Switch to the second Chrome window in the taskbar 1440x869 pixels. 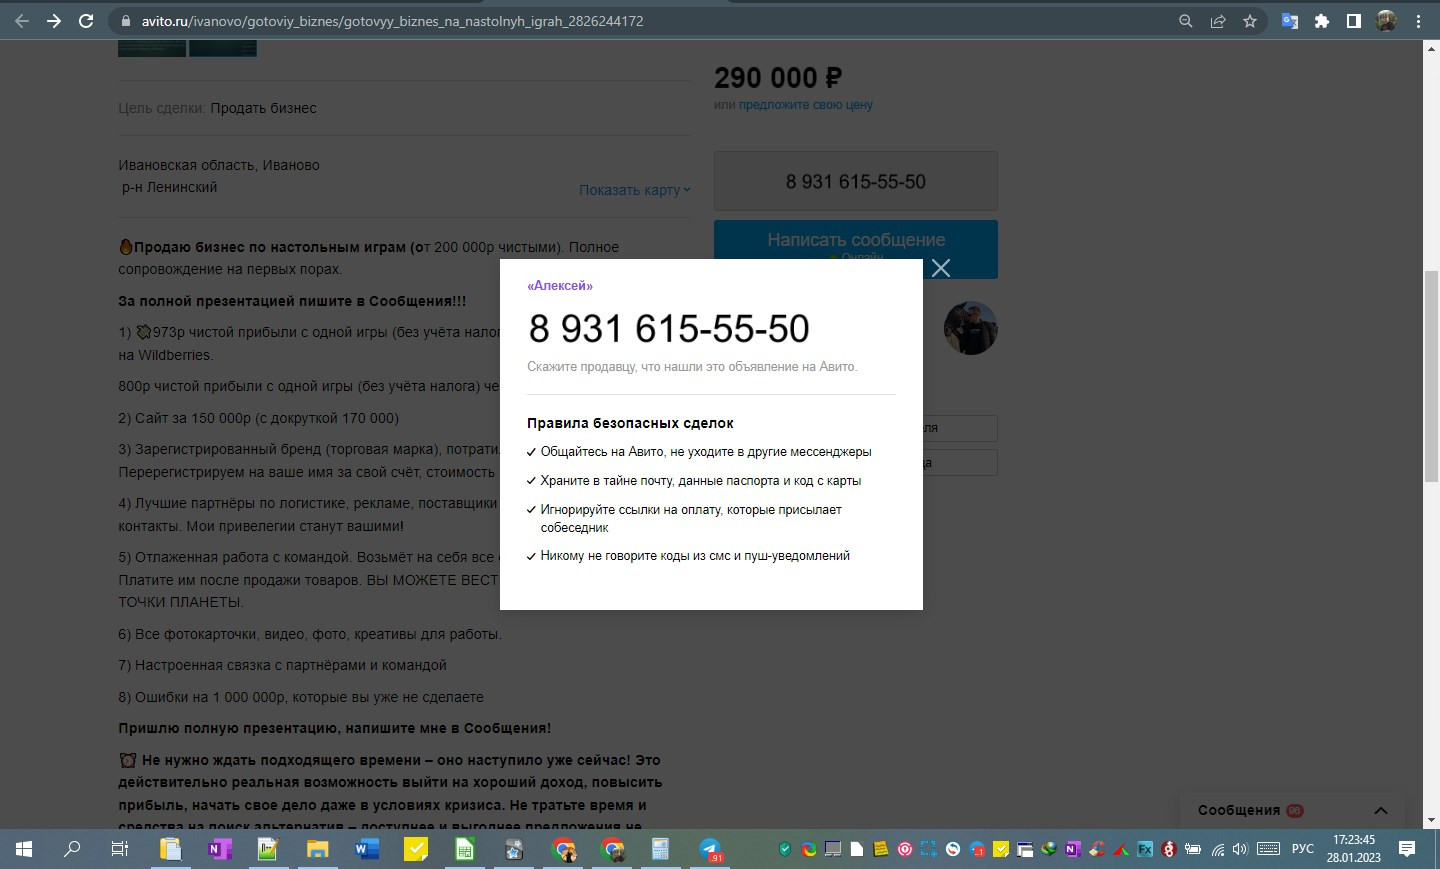click(613, 849)
